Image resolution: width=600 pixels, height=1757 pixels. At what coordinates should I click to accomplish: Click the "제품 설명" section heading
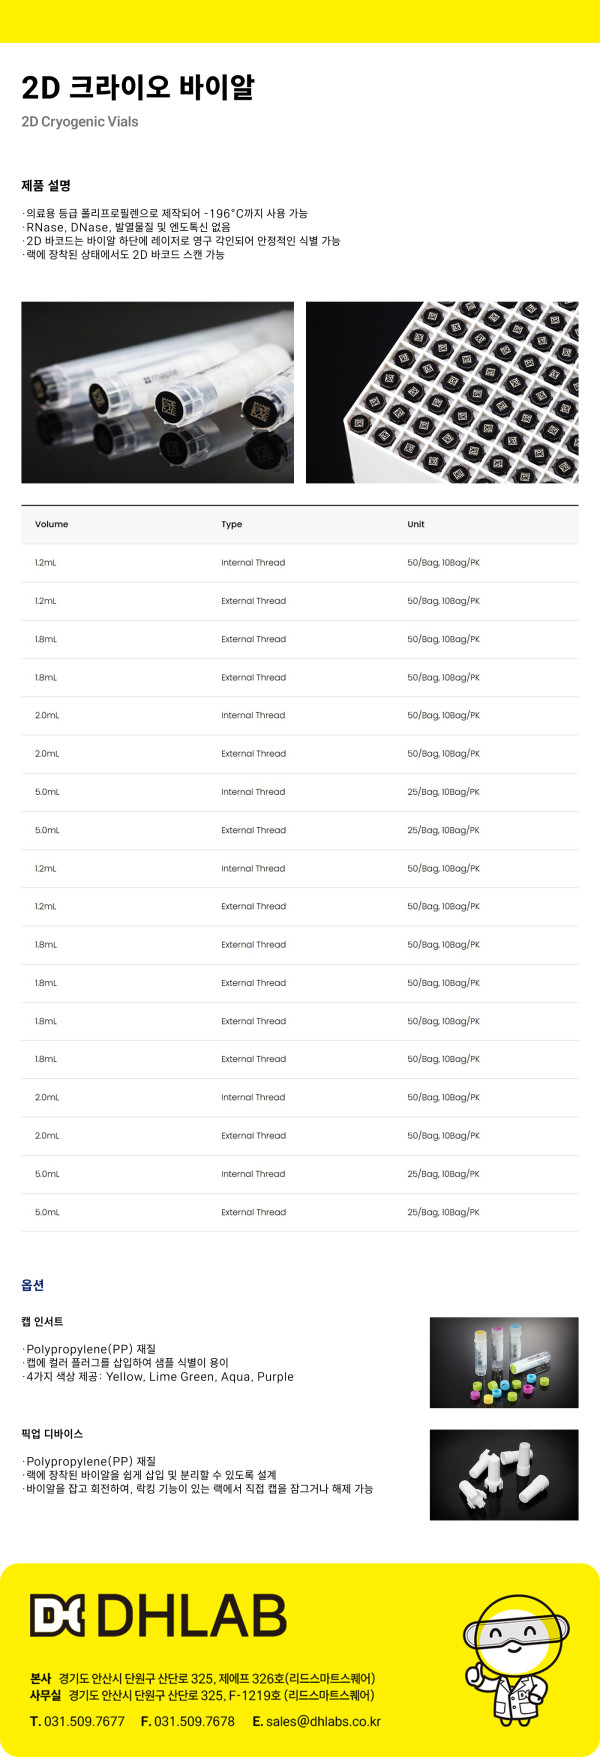46,186
